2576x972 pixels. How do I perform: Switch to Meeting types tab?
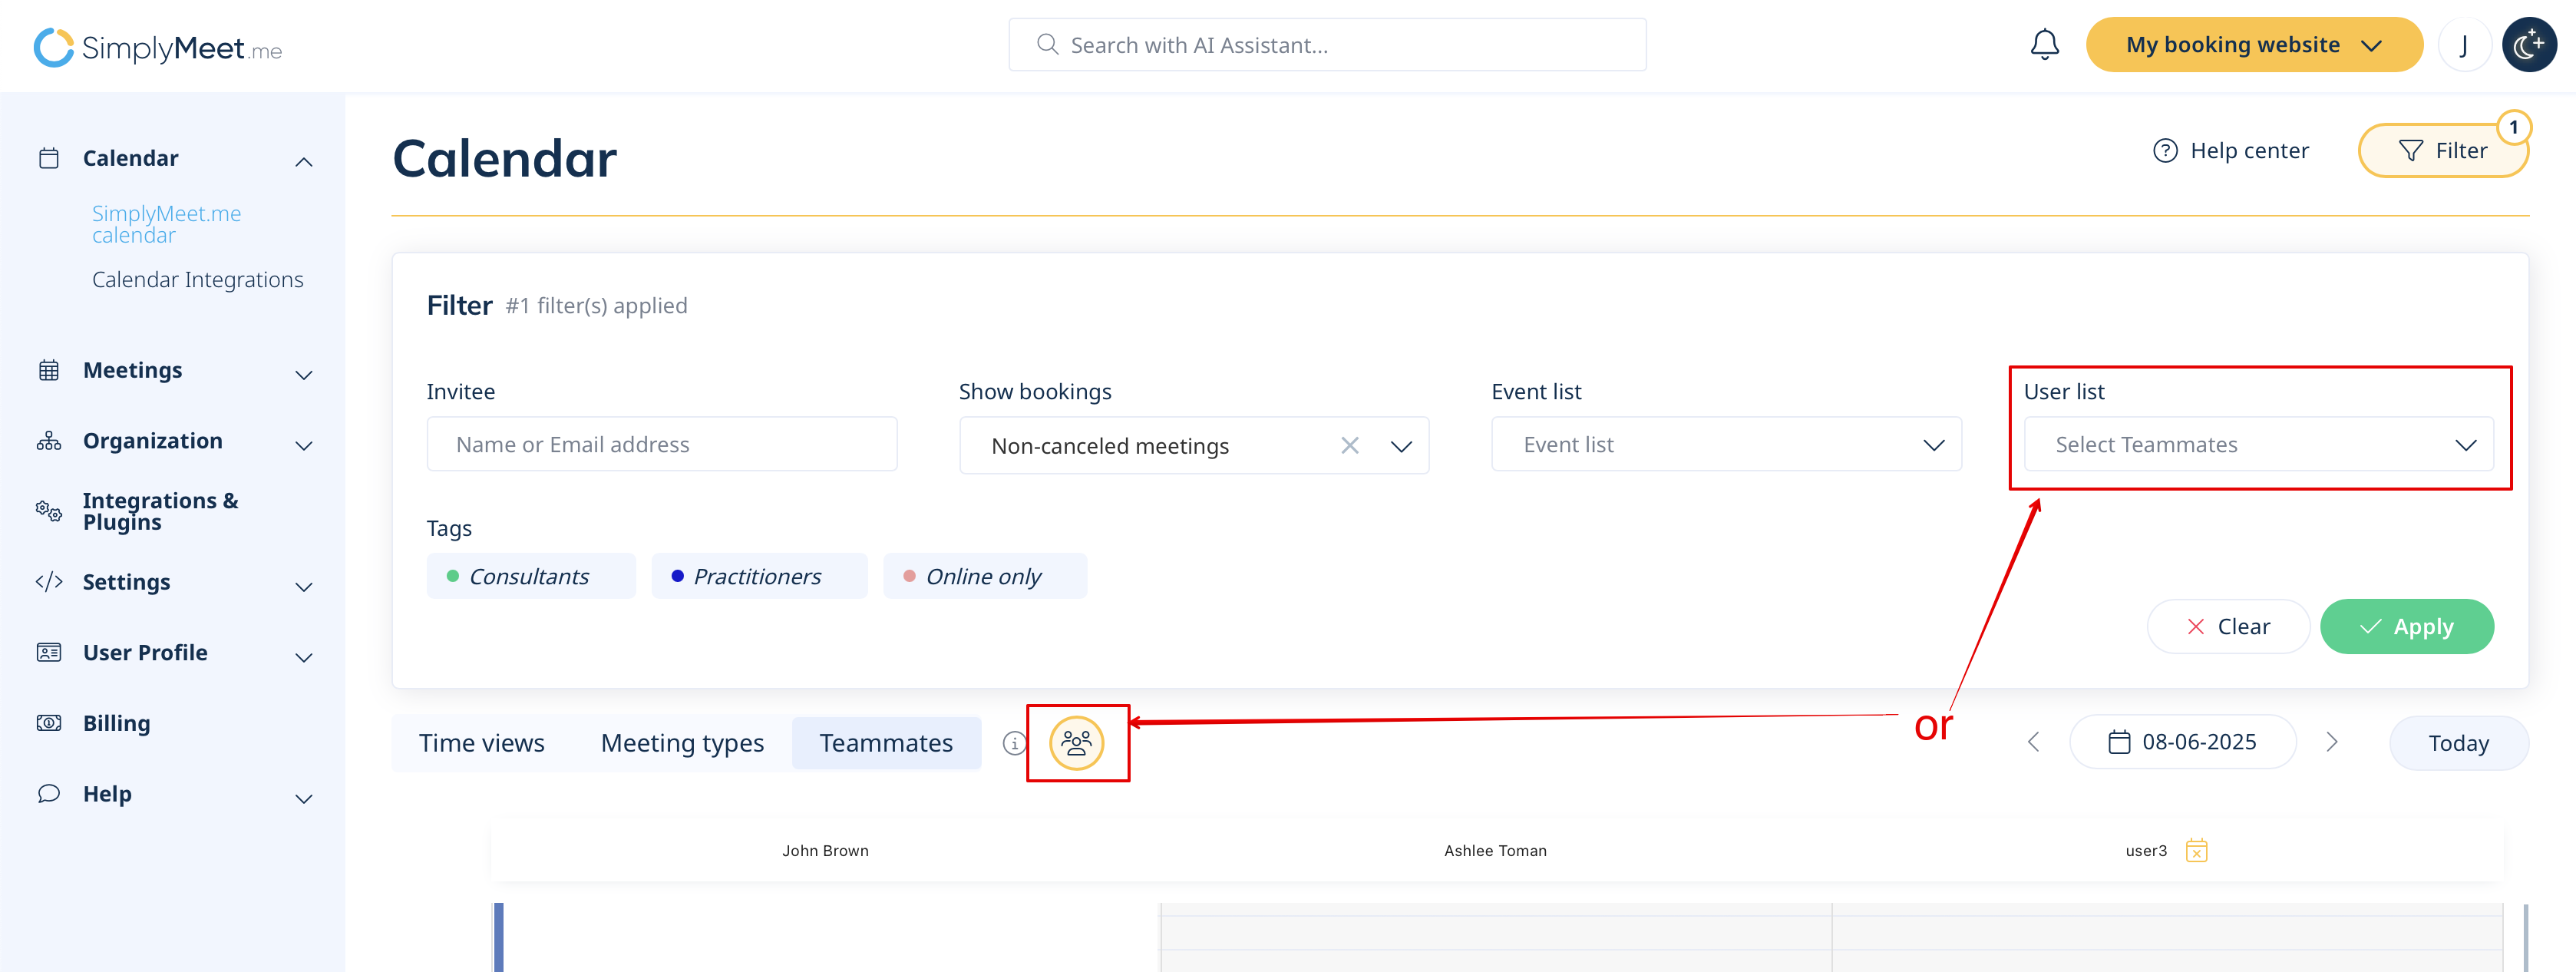682,743
